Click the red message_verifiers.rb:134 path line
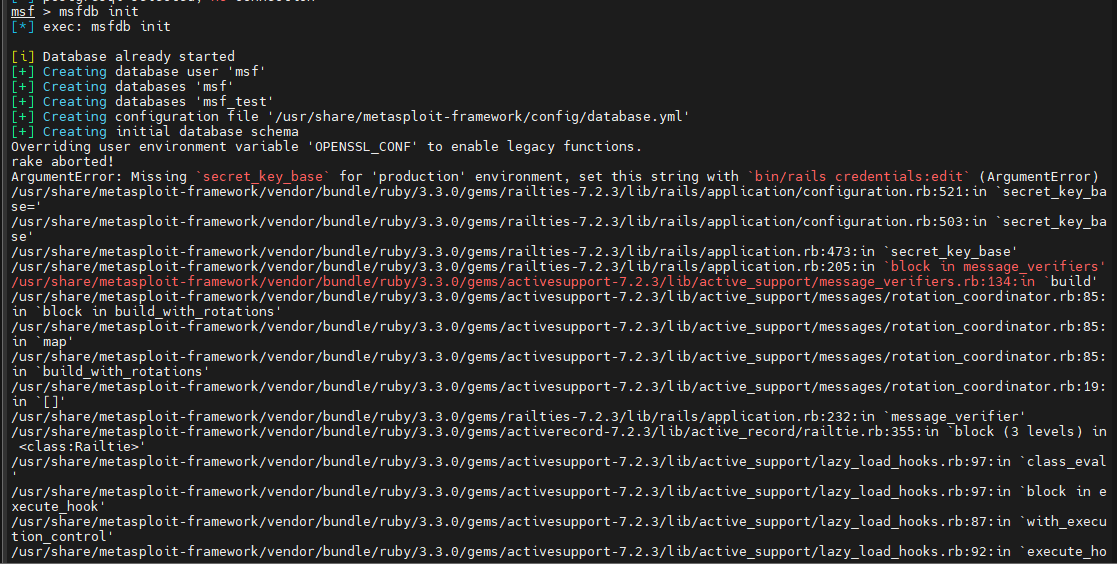Viewport: 1117px width, 564px height. pyautogui.click(x=523, y=281)
